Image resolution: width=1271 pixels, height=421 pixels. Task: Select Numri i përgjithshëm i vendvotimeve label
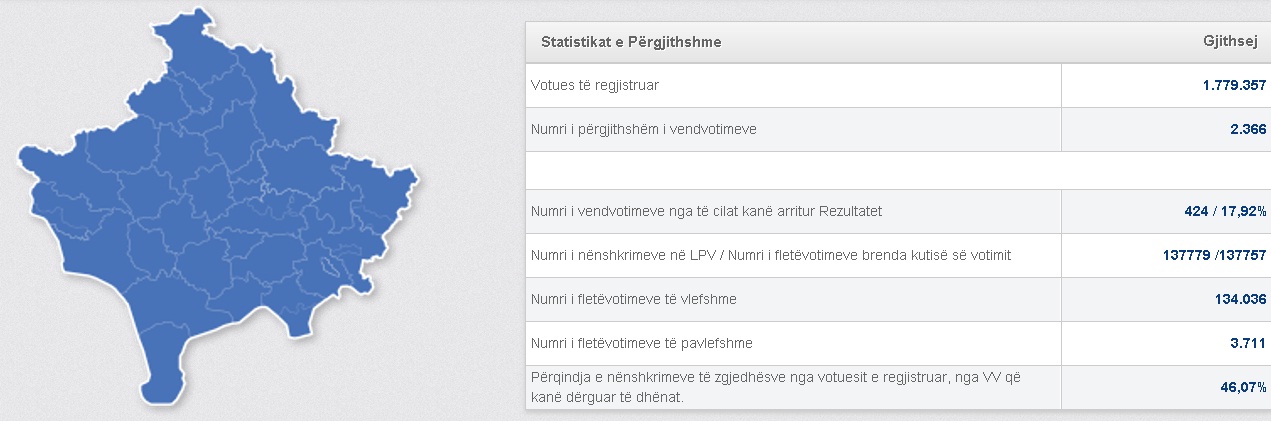pos(650,129)
